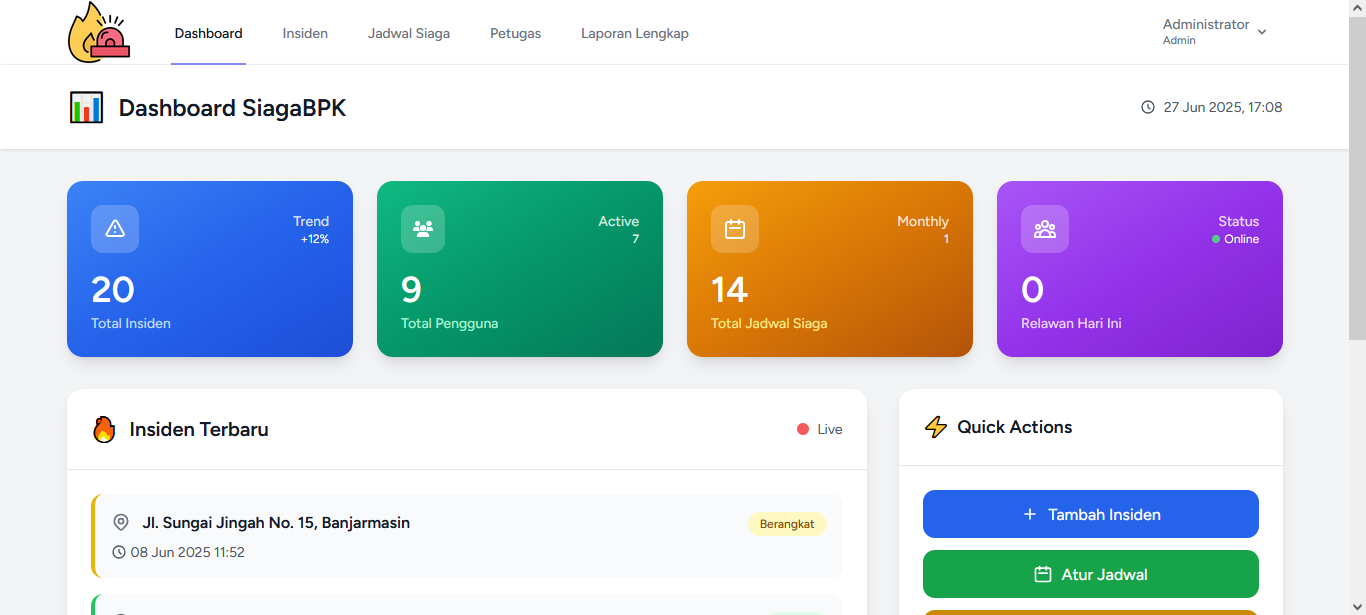This screenshot has height=615, width=1366.
Task: Open the Insiden navigation tab
Action: coord(305,33)
